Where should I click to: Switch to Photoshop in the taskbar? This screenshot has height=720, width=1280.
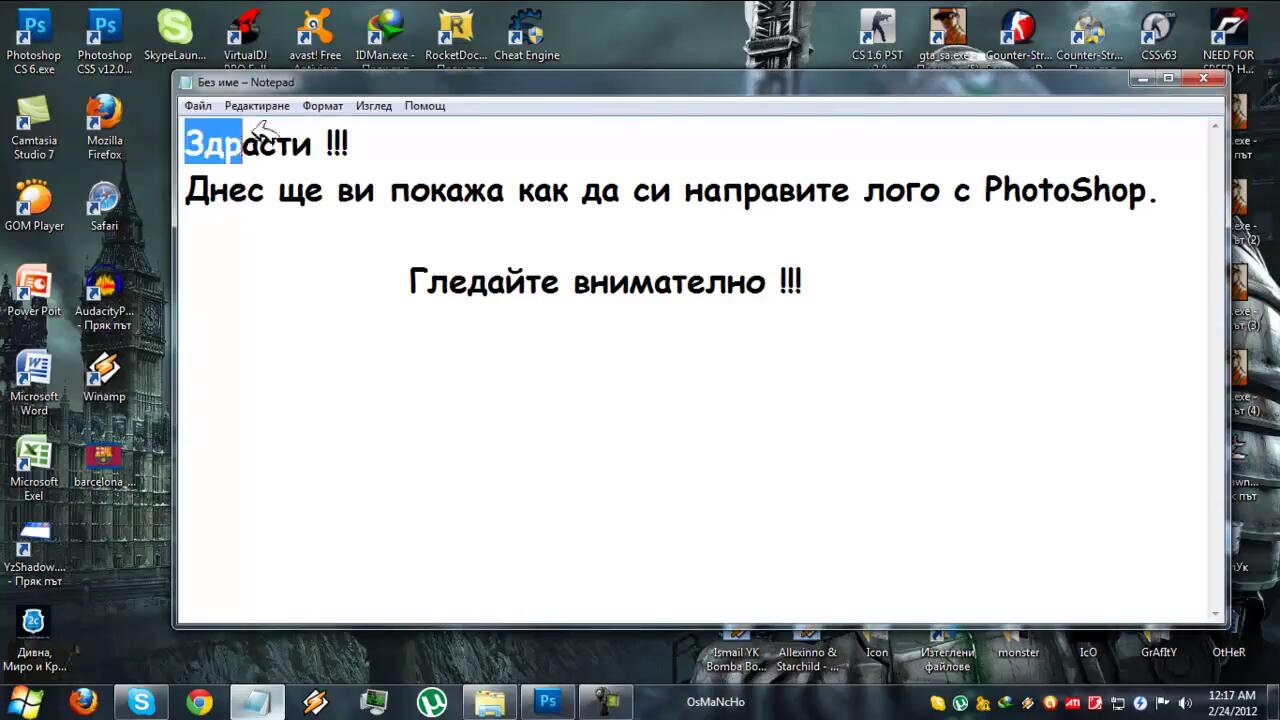[x=547, y=702]
